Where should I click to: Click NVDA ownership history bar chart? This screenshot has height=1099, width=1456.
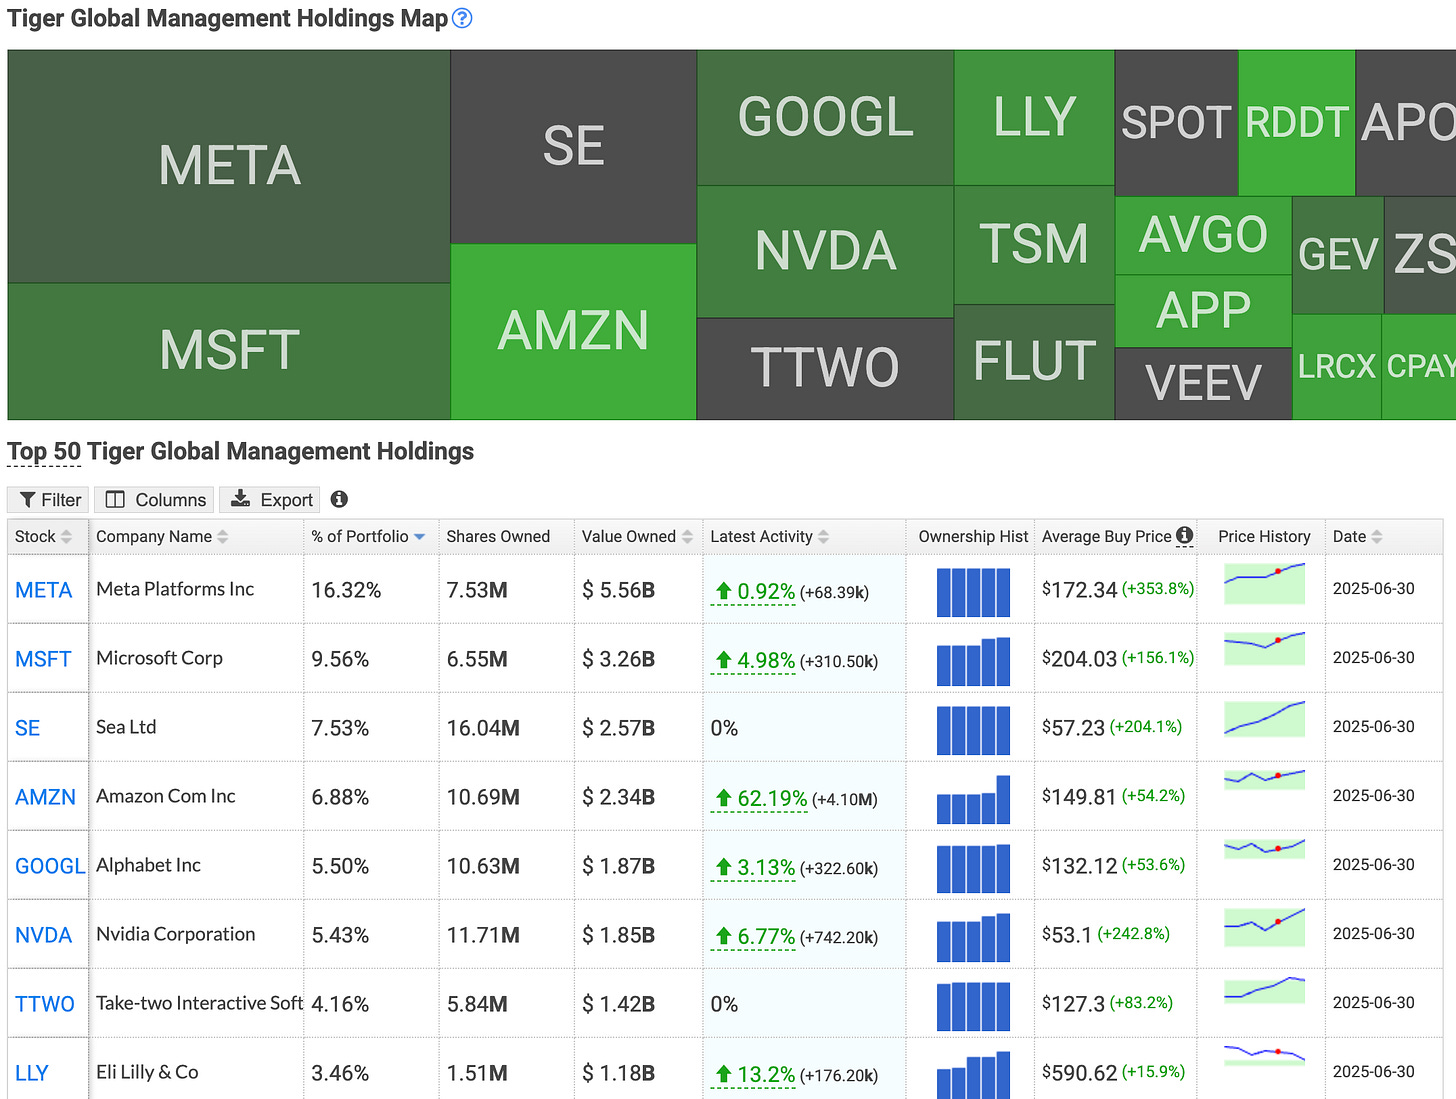(973, 937)
